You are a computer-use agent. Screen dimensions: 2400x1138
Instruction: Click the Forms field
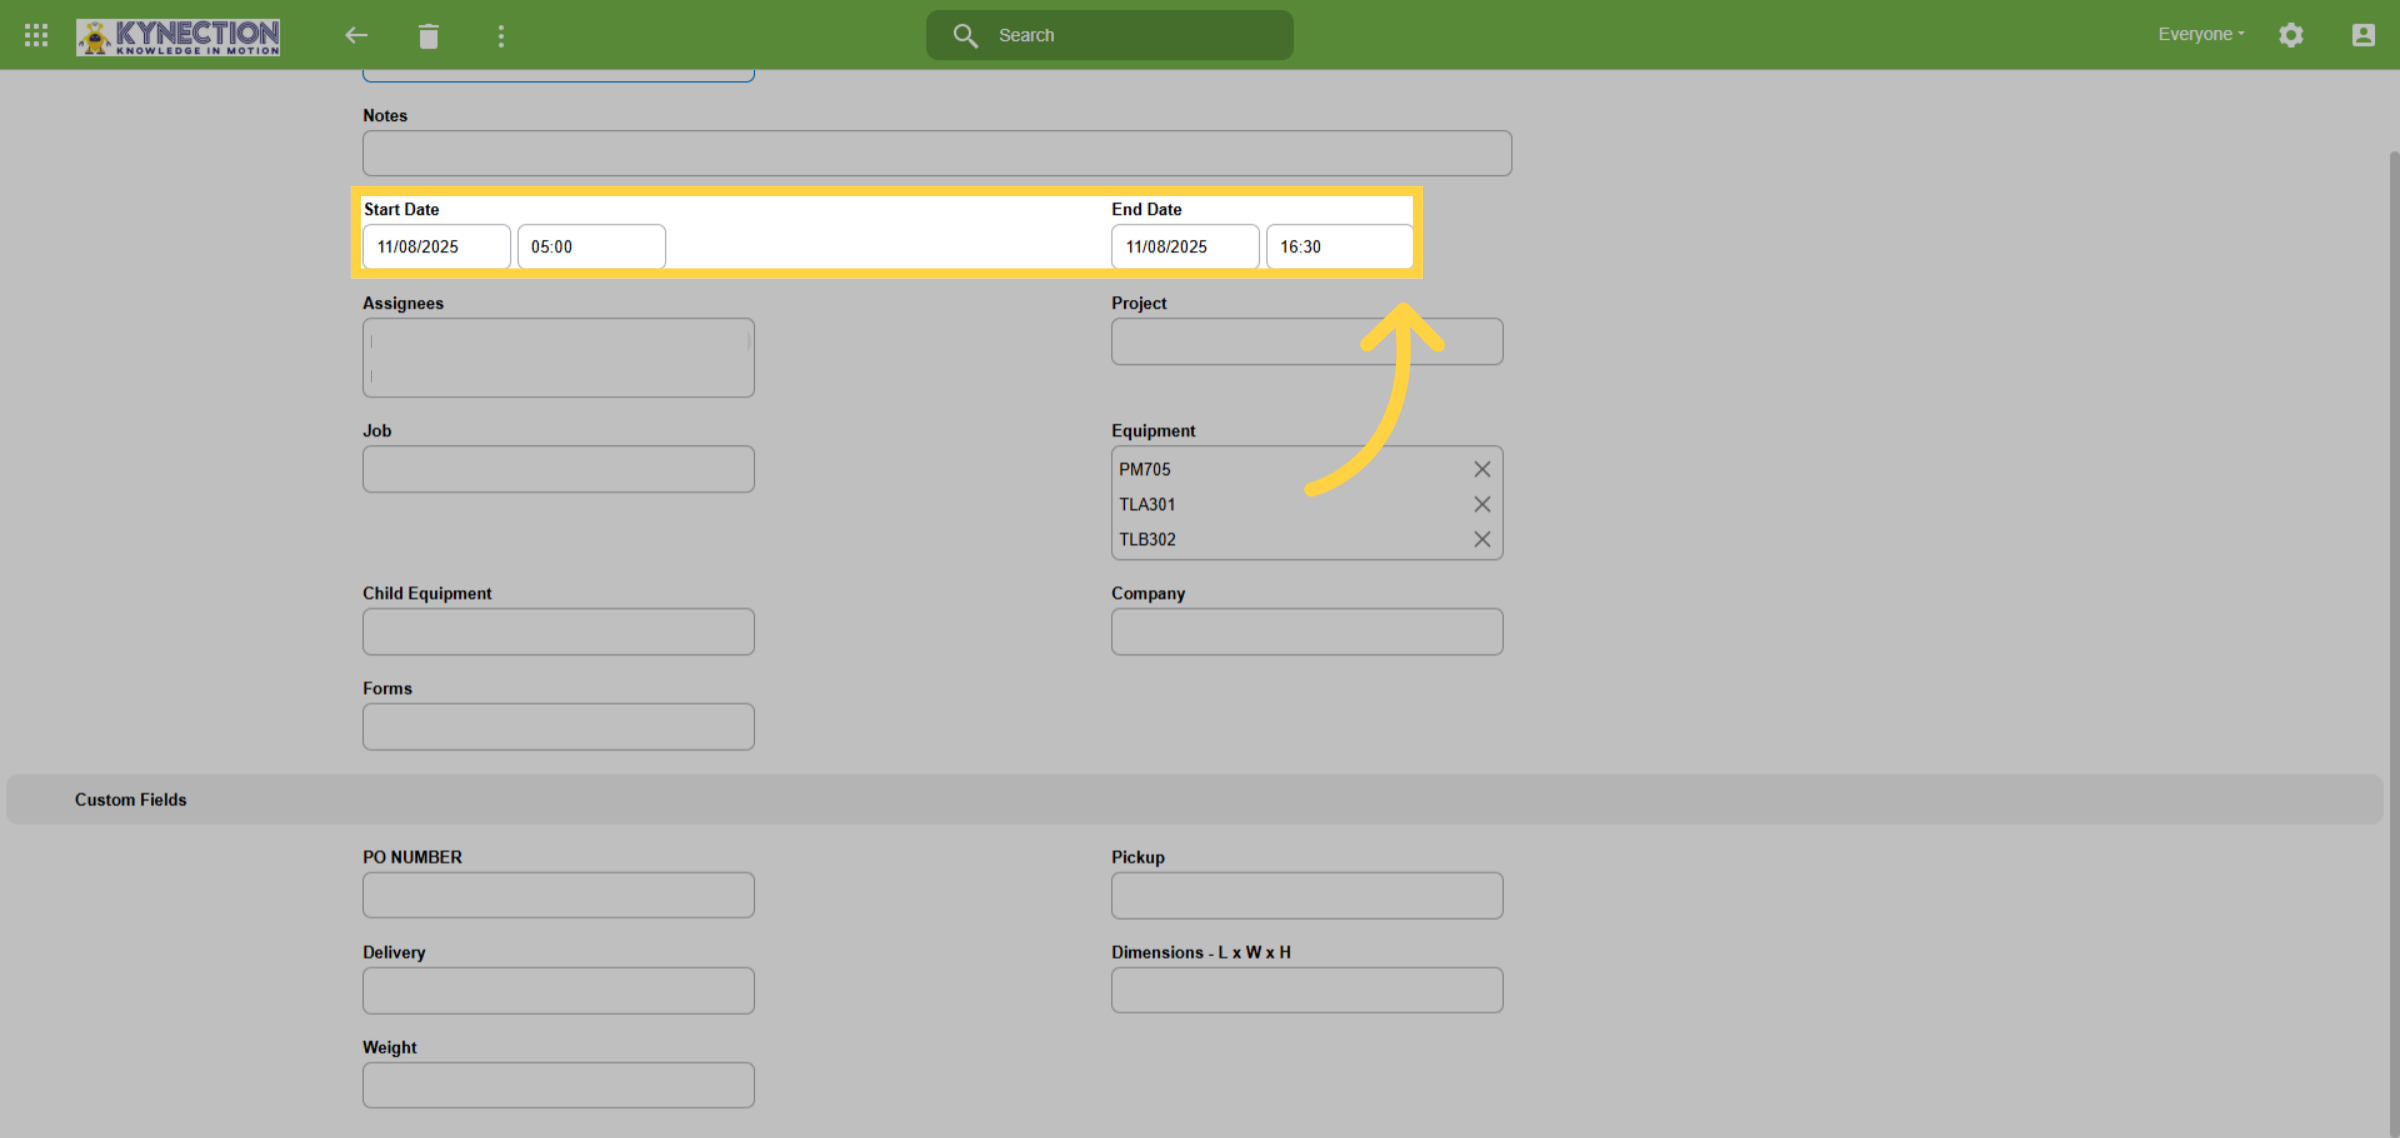558,727
